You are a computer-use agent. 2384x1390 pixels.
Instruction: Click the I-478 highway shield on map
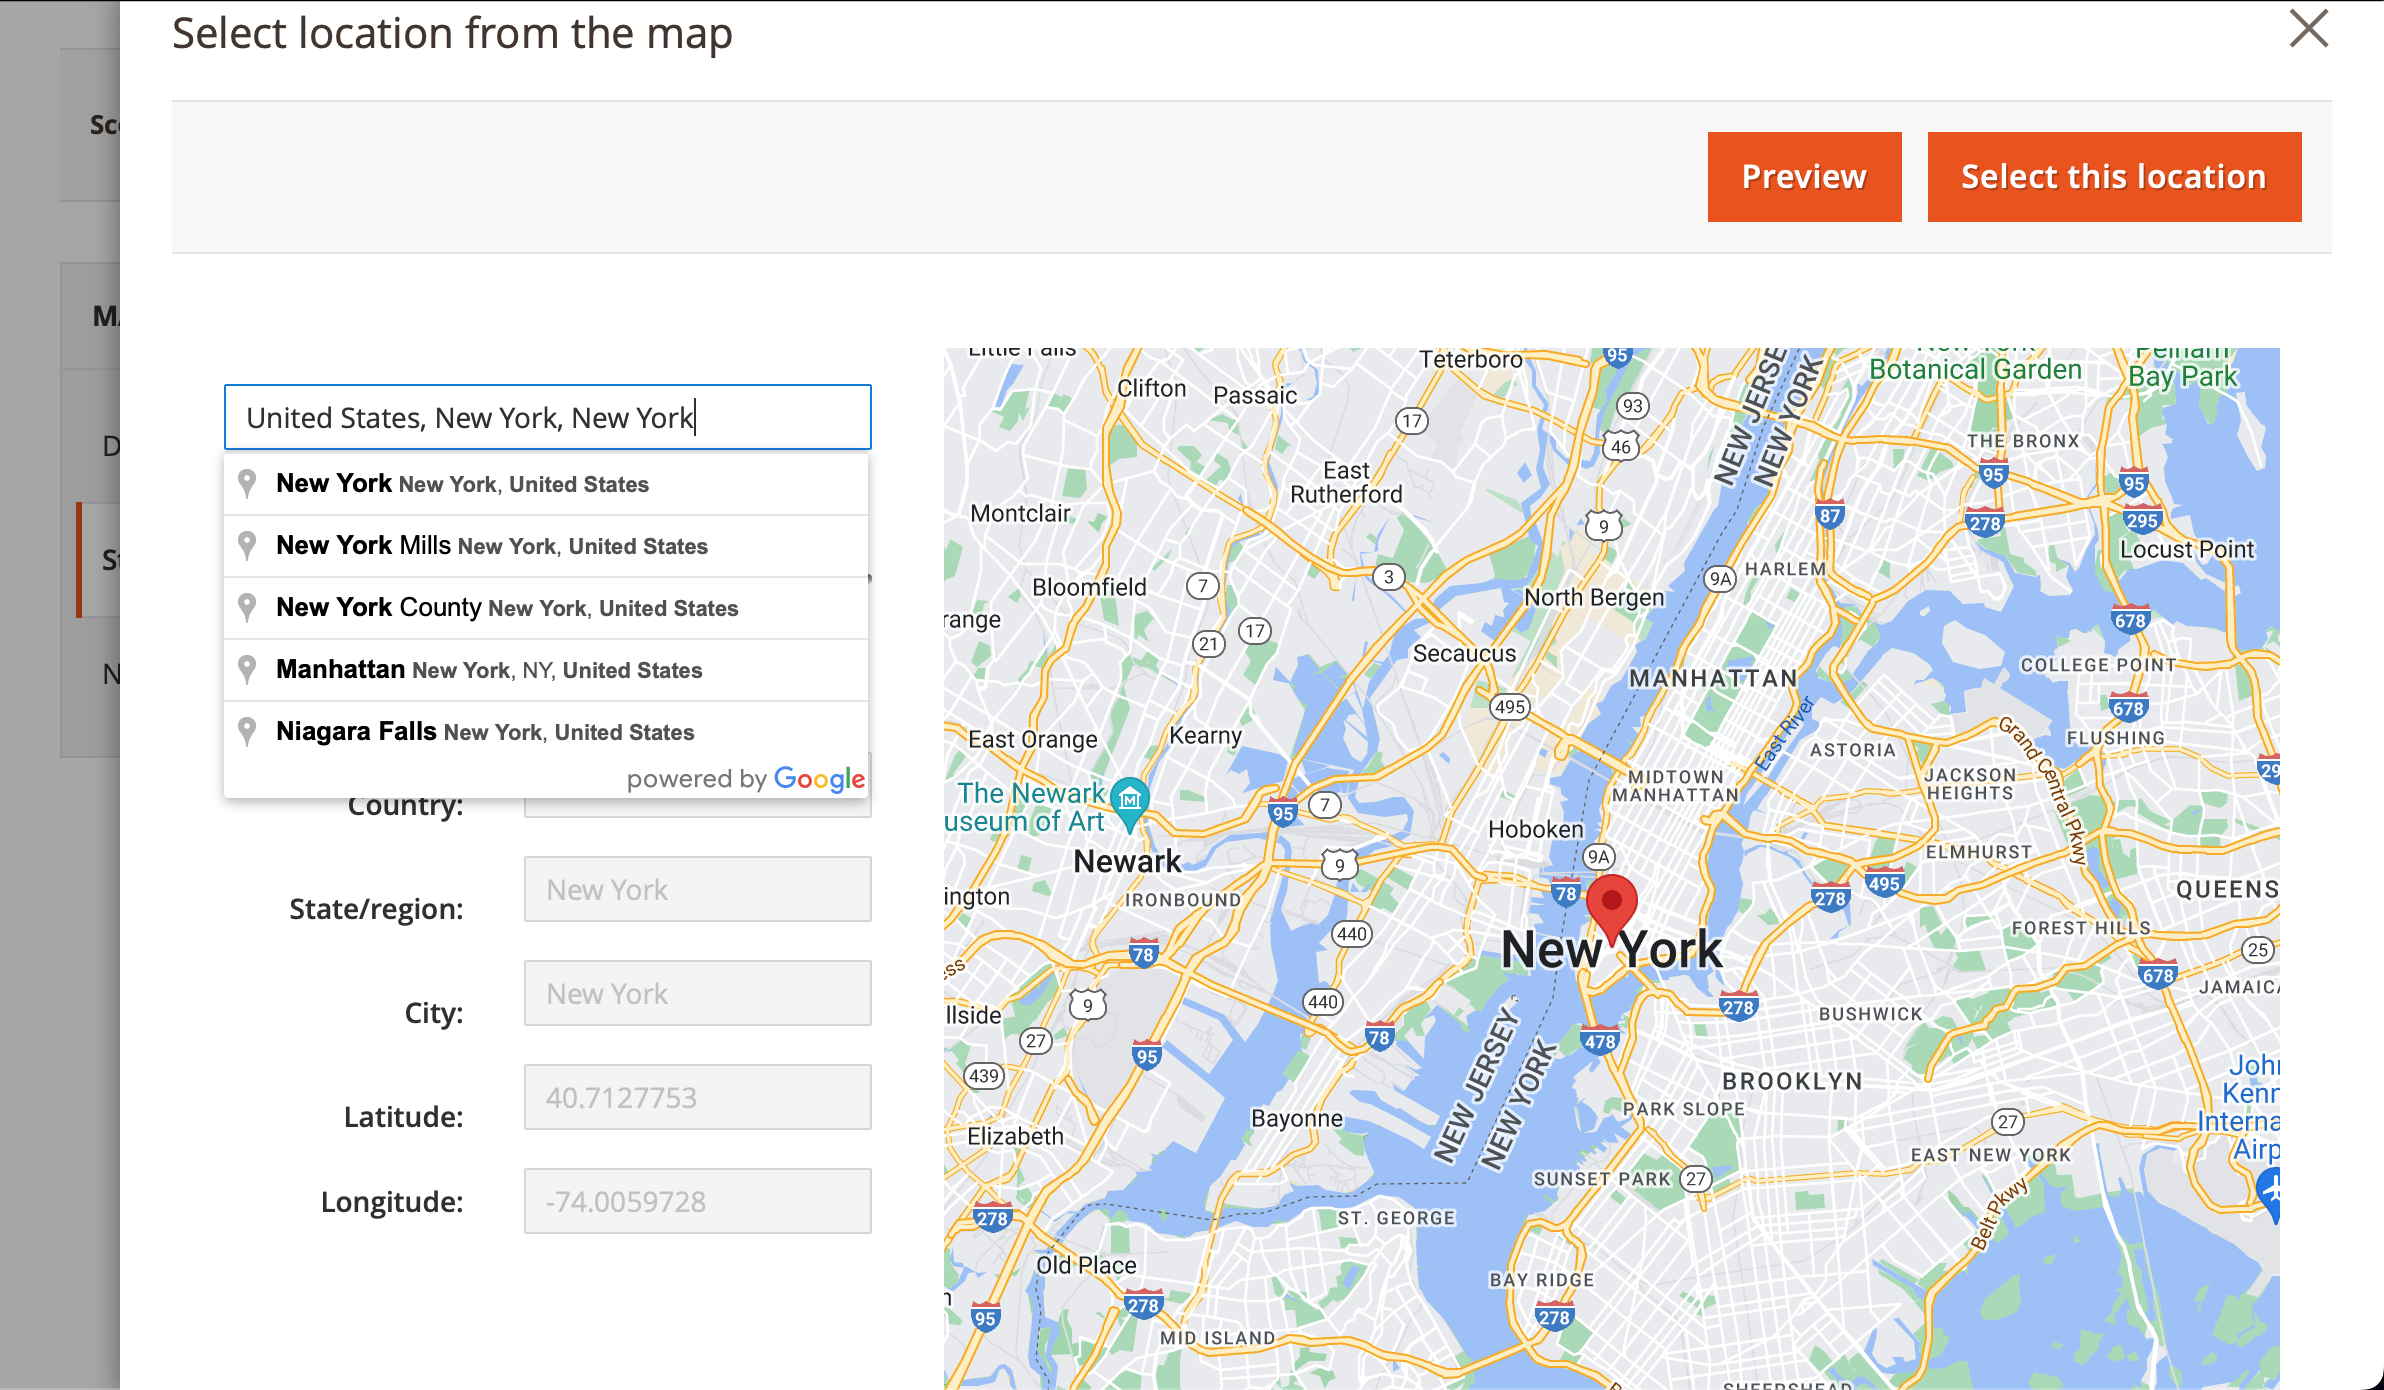pos(1600,1041)
